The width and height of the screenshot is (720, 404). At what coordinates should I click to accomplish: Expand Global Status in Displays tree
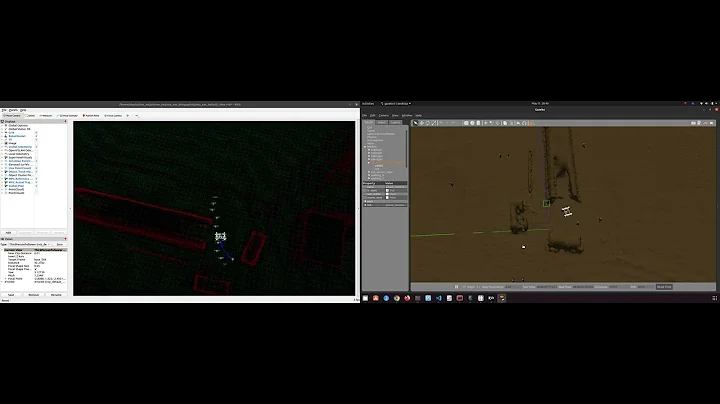(x=2, y=129)
